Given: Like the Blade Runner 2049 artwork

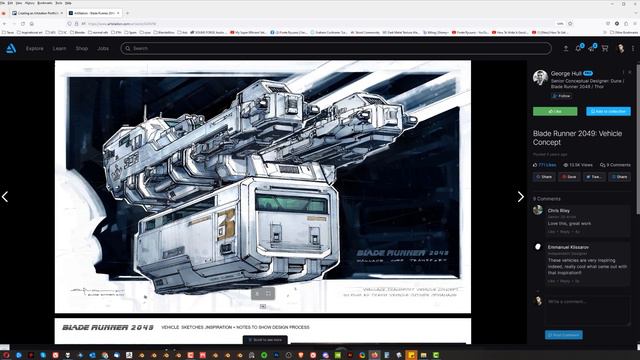Looking at the screenshot, I should click(555, 111).
